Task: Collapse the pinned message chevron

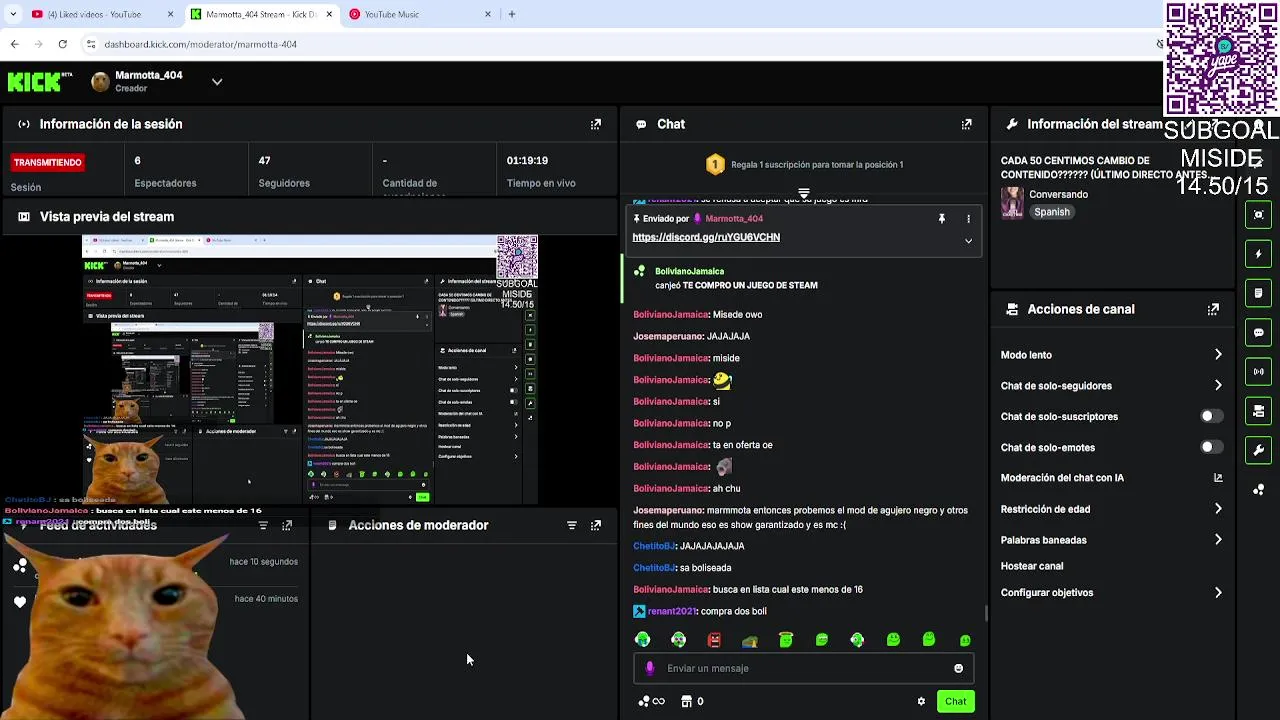Action: coord(968,240)
